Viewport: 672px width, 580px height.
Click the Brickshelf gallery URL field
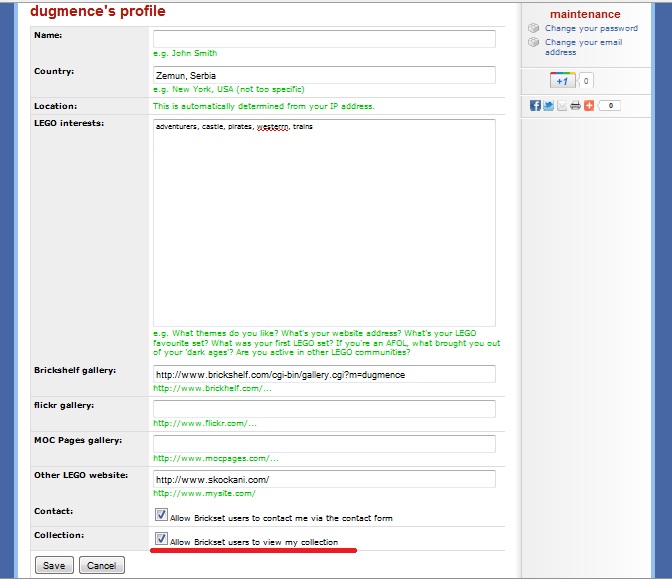tap(324, 374)
